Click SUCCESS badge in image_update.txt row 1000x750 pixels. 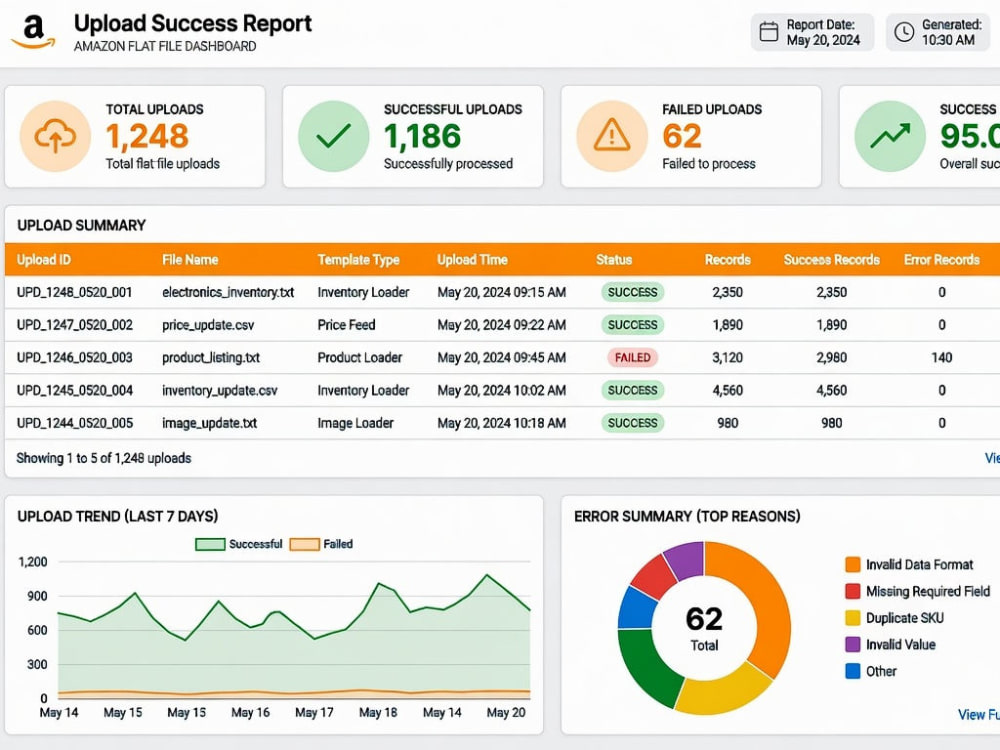click(632, 423)
